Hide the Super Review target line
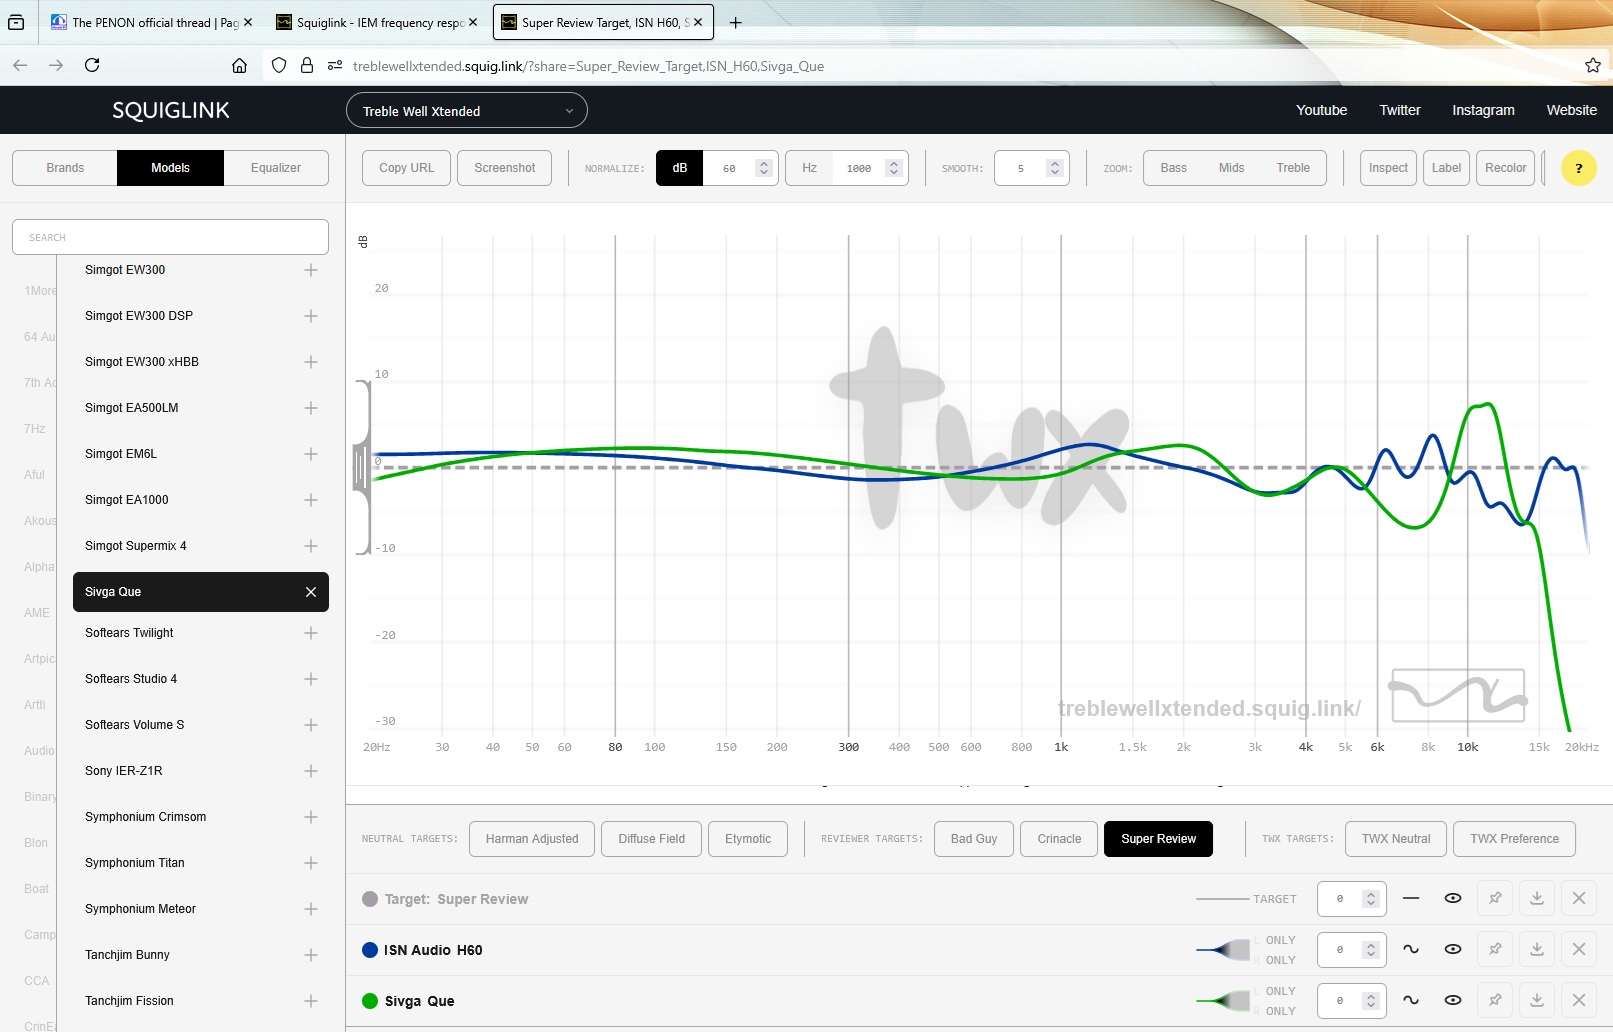1613x1032 pixels. [x=1453, y=898]
